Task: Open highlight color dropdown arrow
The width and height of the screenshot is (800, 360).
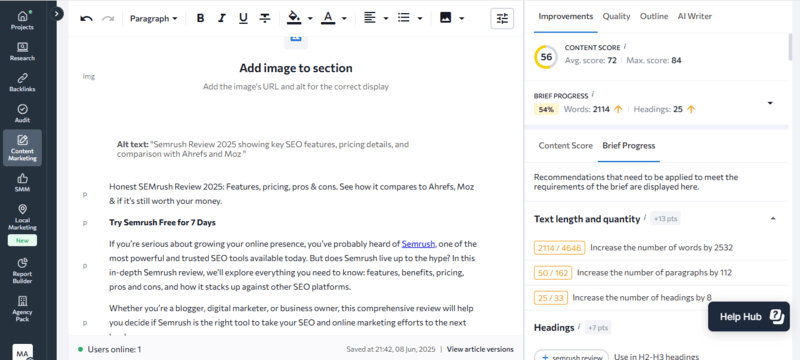Action: point(310,18)
